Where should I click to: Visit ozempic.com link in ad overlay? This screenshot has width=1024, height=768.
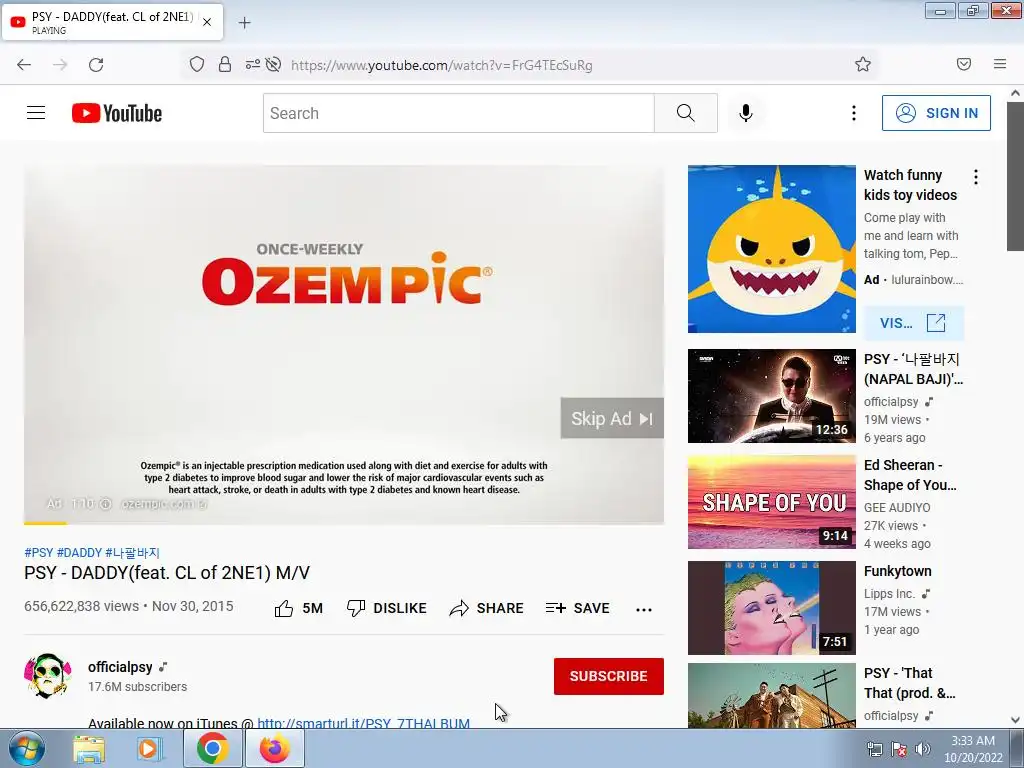[x=164, y=504]
